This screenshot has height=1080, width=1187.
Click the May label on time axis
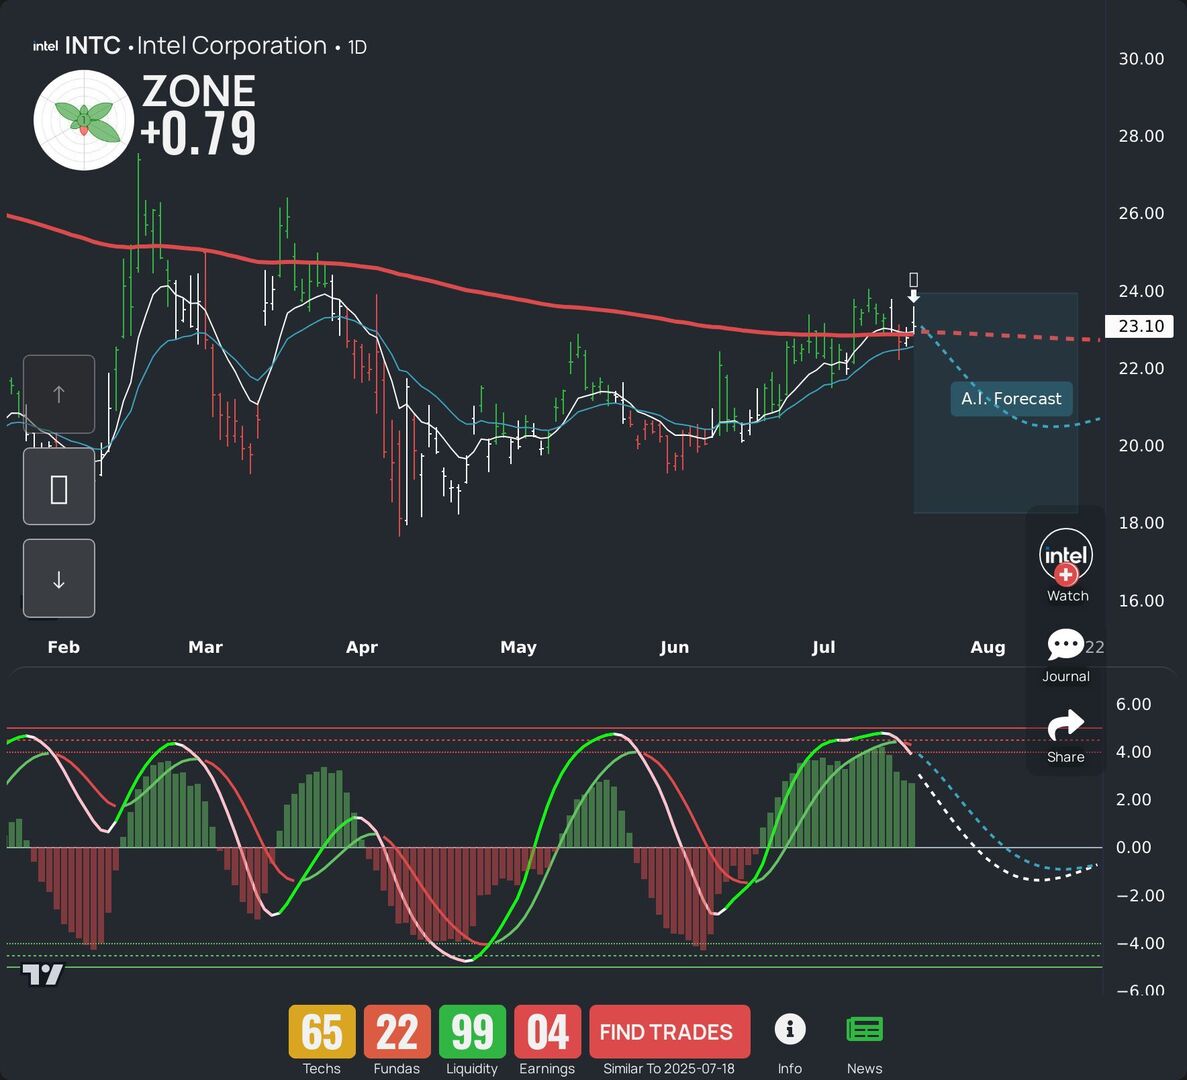tap(519, 647)
